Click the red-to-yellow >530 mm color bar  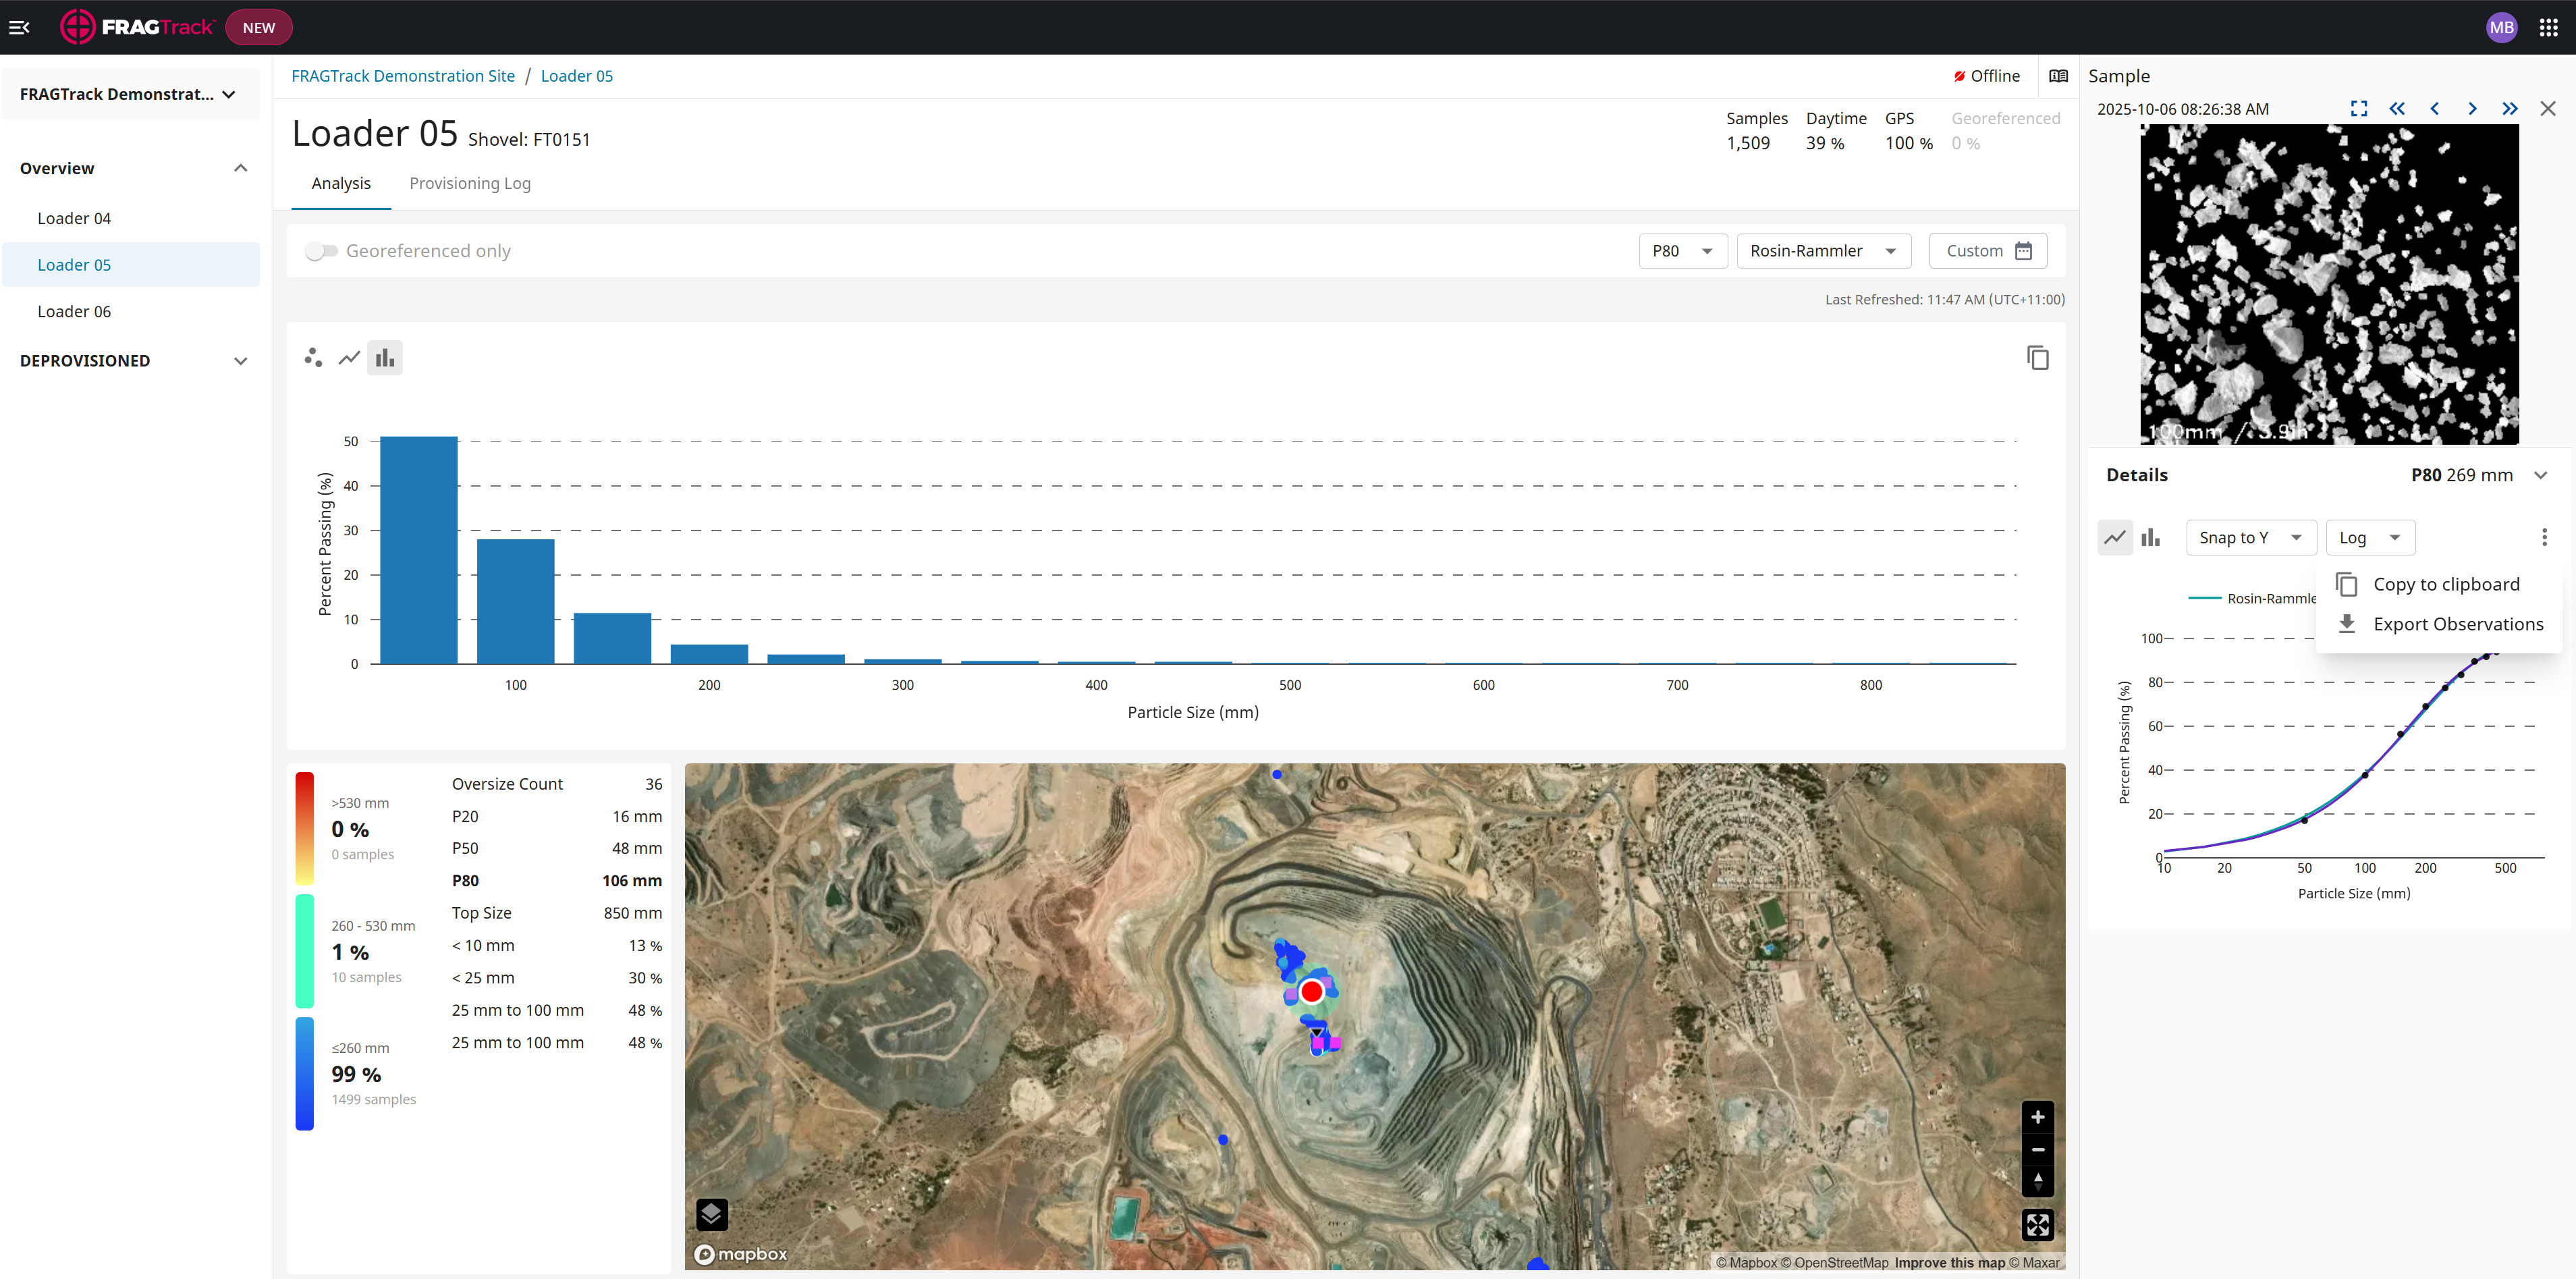tap(305, 828)
